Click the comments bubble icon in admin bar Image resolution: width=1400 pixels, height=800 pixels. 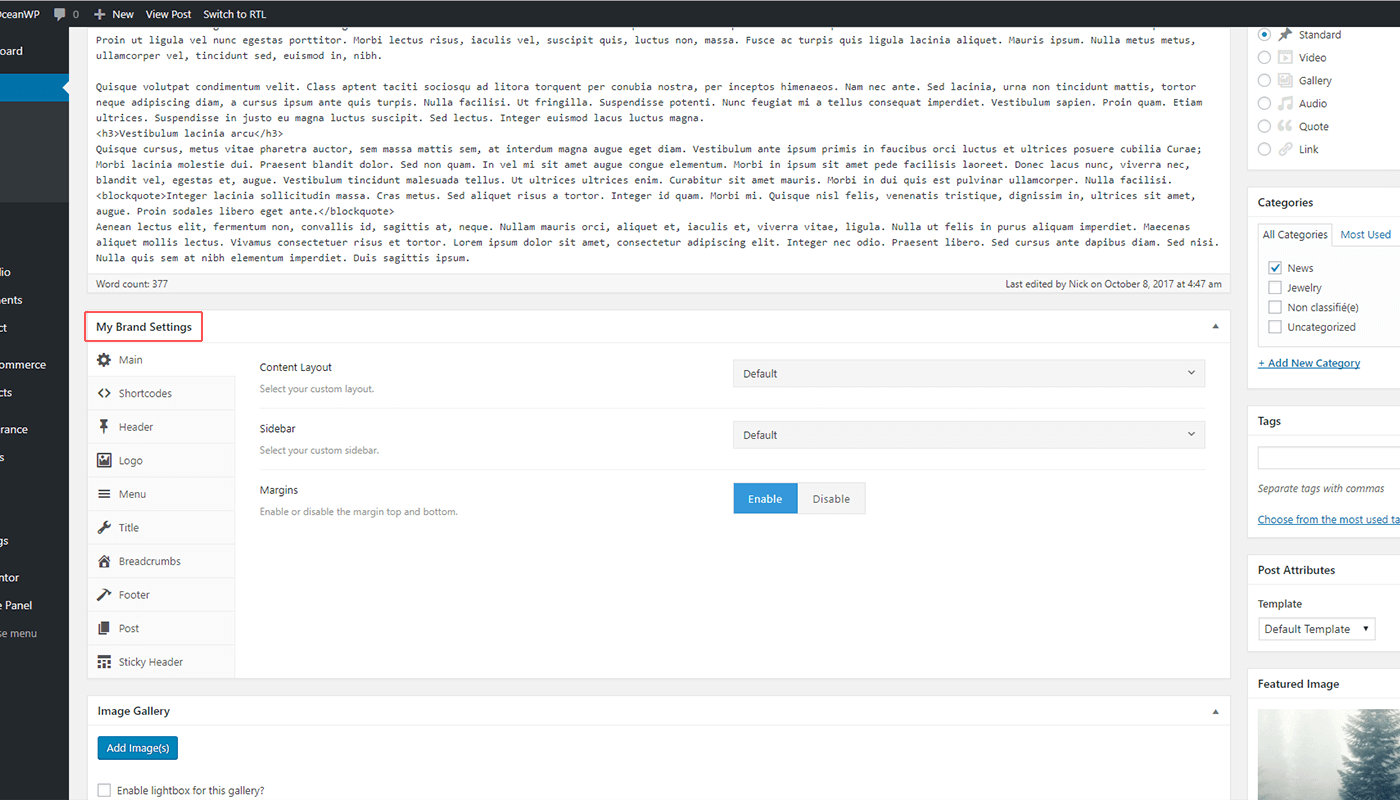click(x=60, y=14)
